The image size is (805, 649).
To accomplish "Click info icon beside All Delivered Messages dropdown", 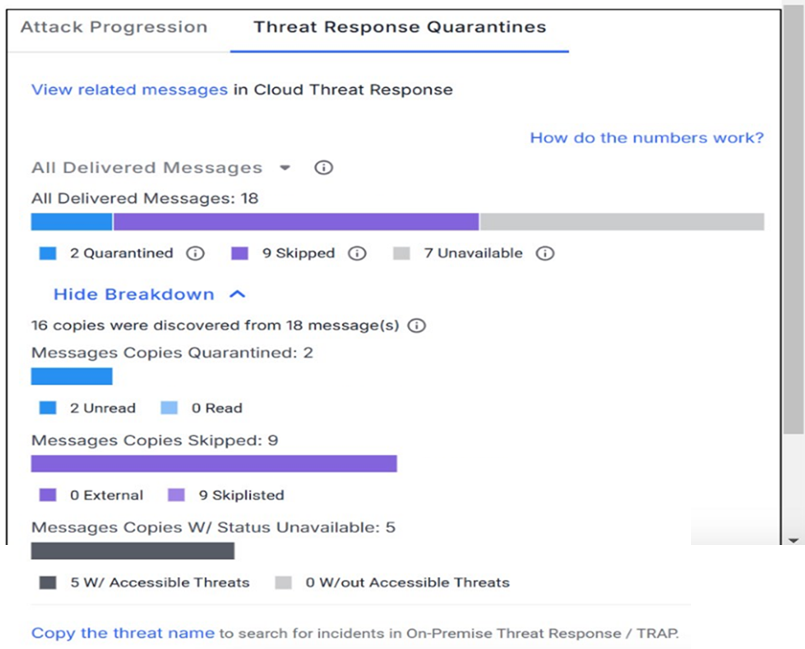I will click(x=323, y=167).
